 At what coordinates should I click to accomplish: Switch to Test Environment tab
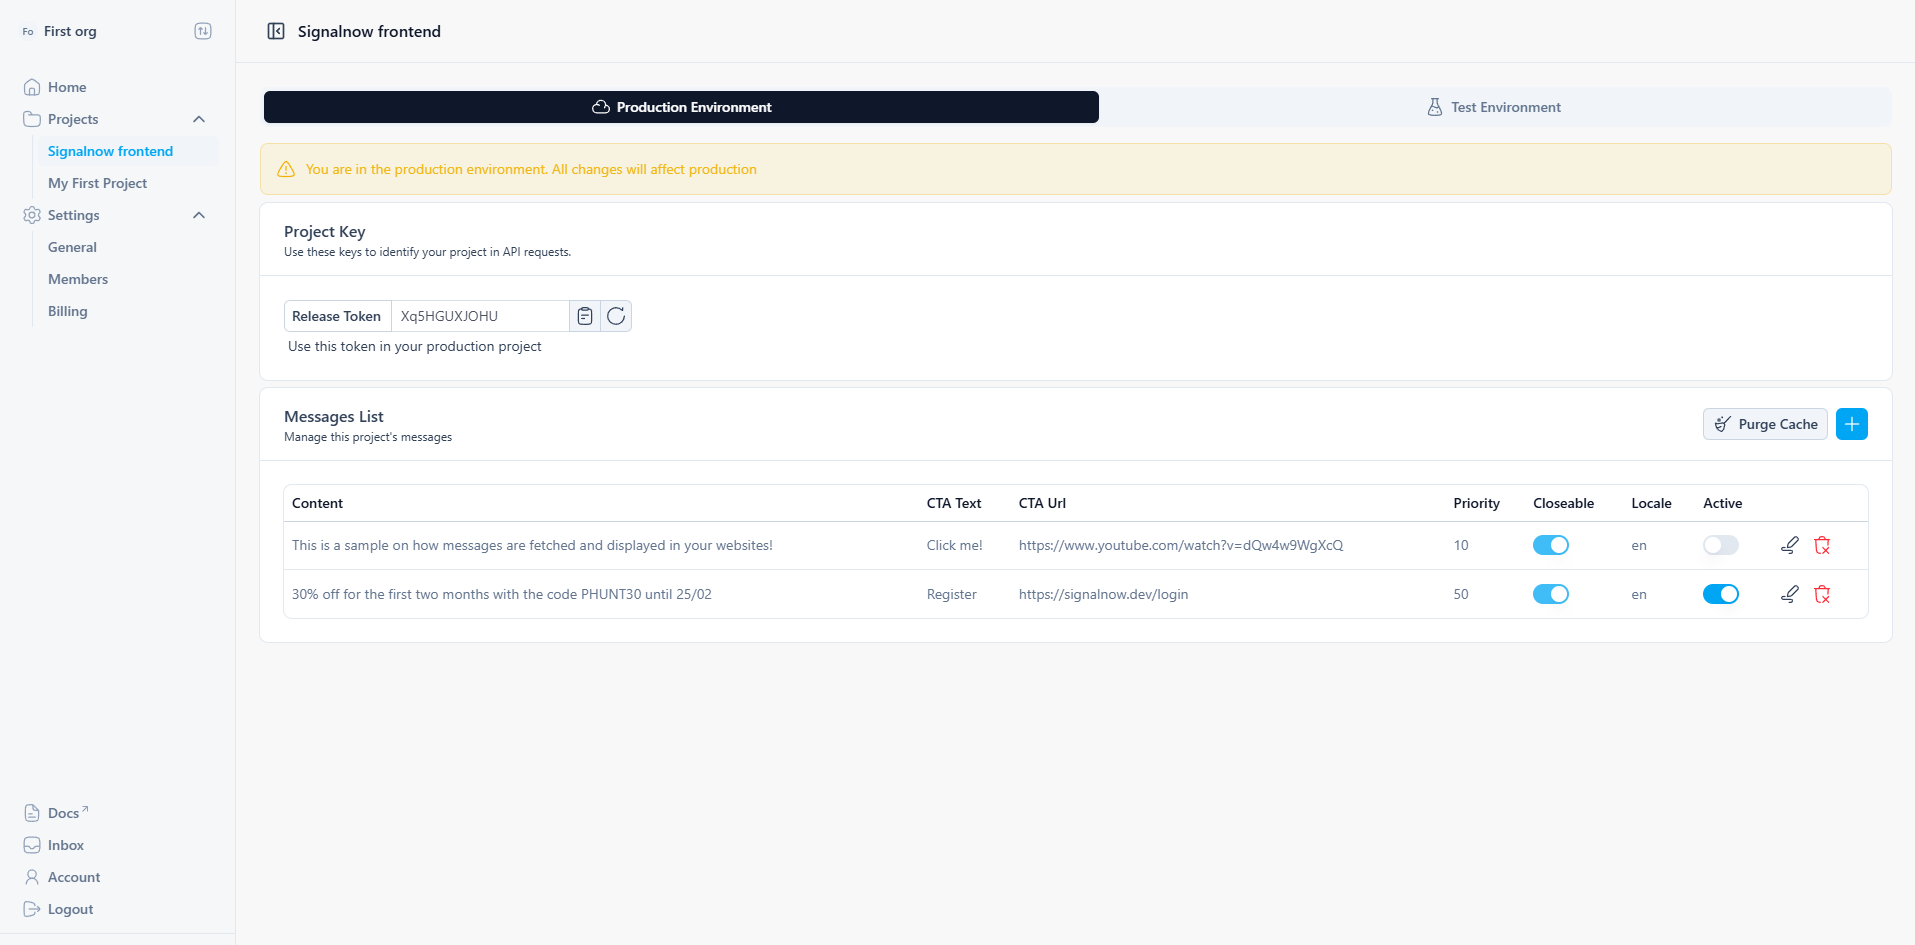click(x=1494, y=107)
